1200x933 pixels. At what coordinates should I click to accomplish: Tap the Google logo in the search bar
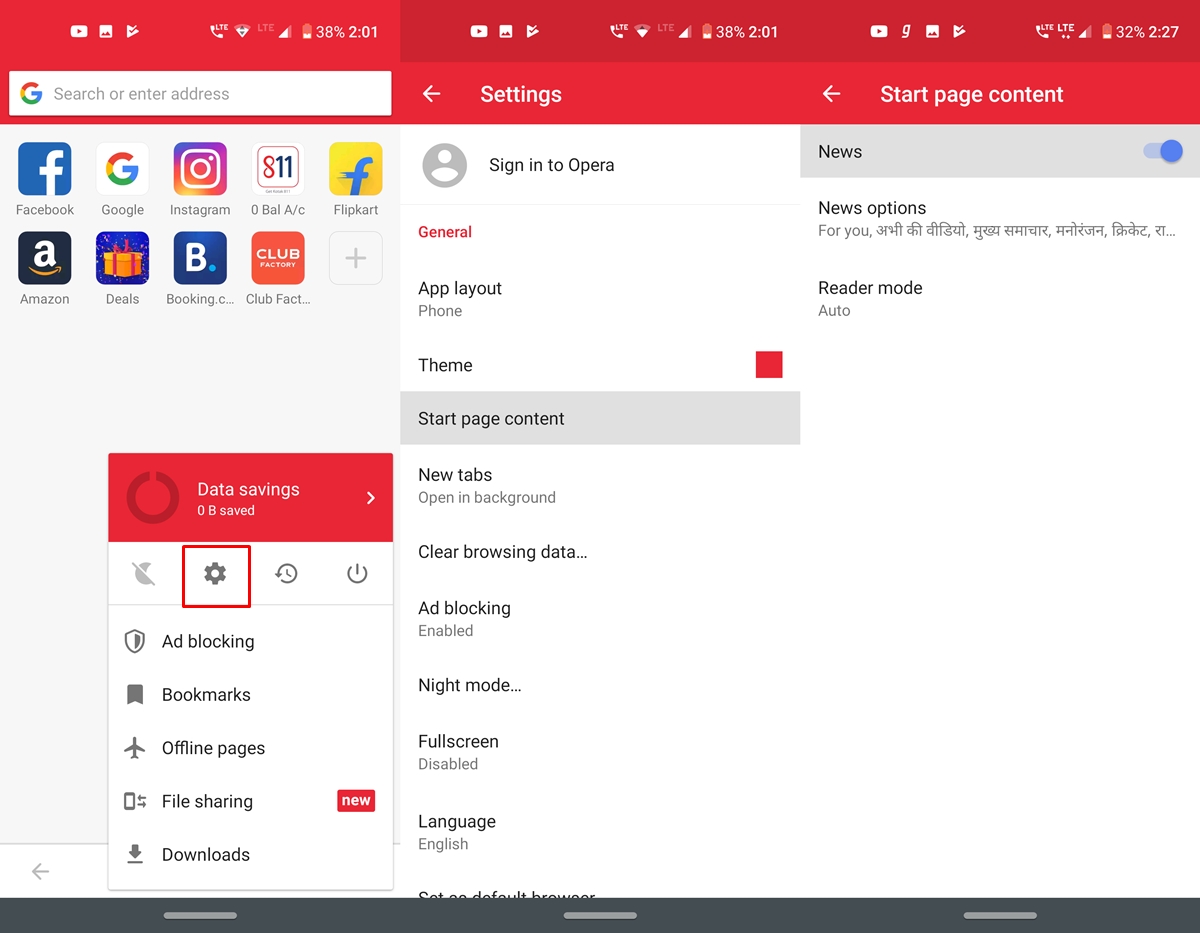(x=32, y=94)
